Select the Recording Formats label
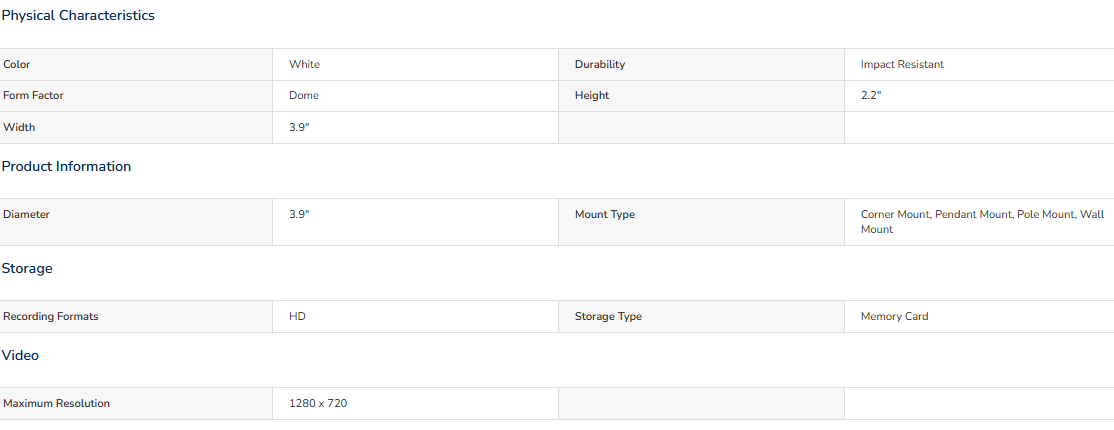 click(x=50, y=317)
